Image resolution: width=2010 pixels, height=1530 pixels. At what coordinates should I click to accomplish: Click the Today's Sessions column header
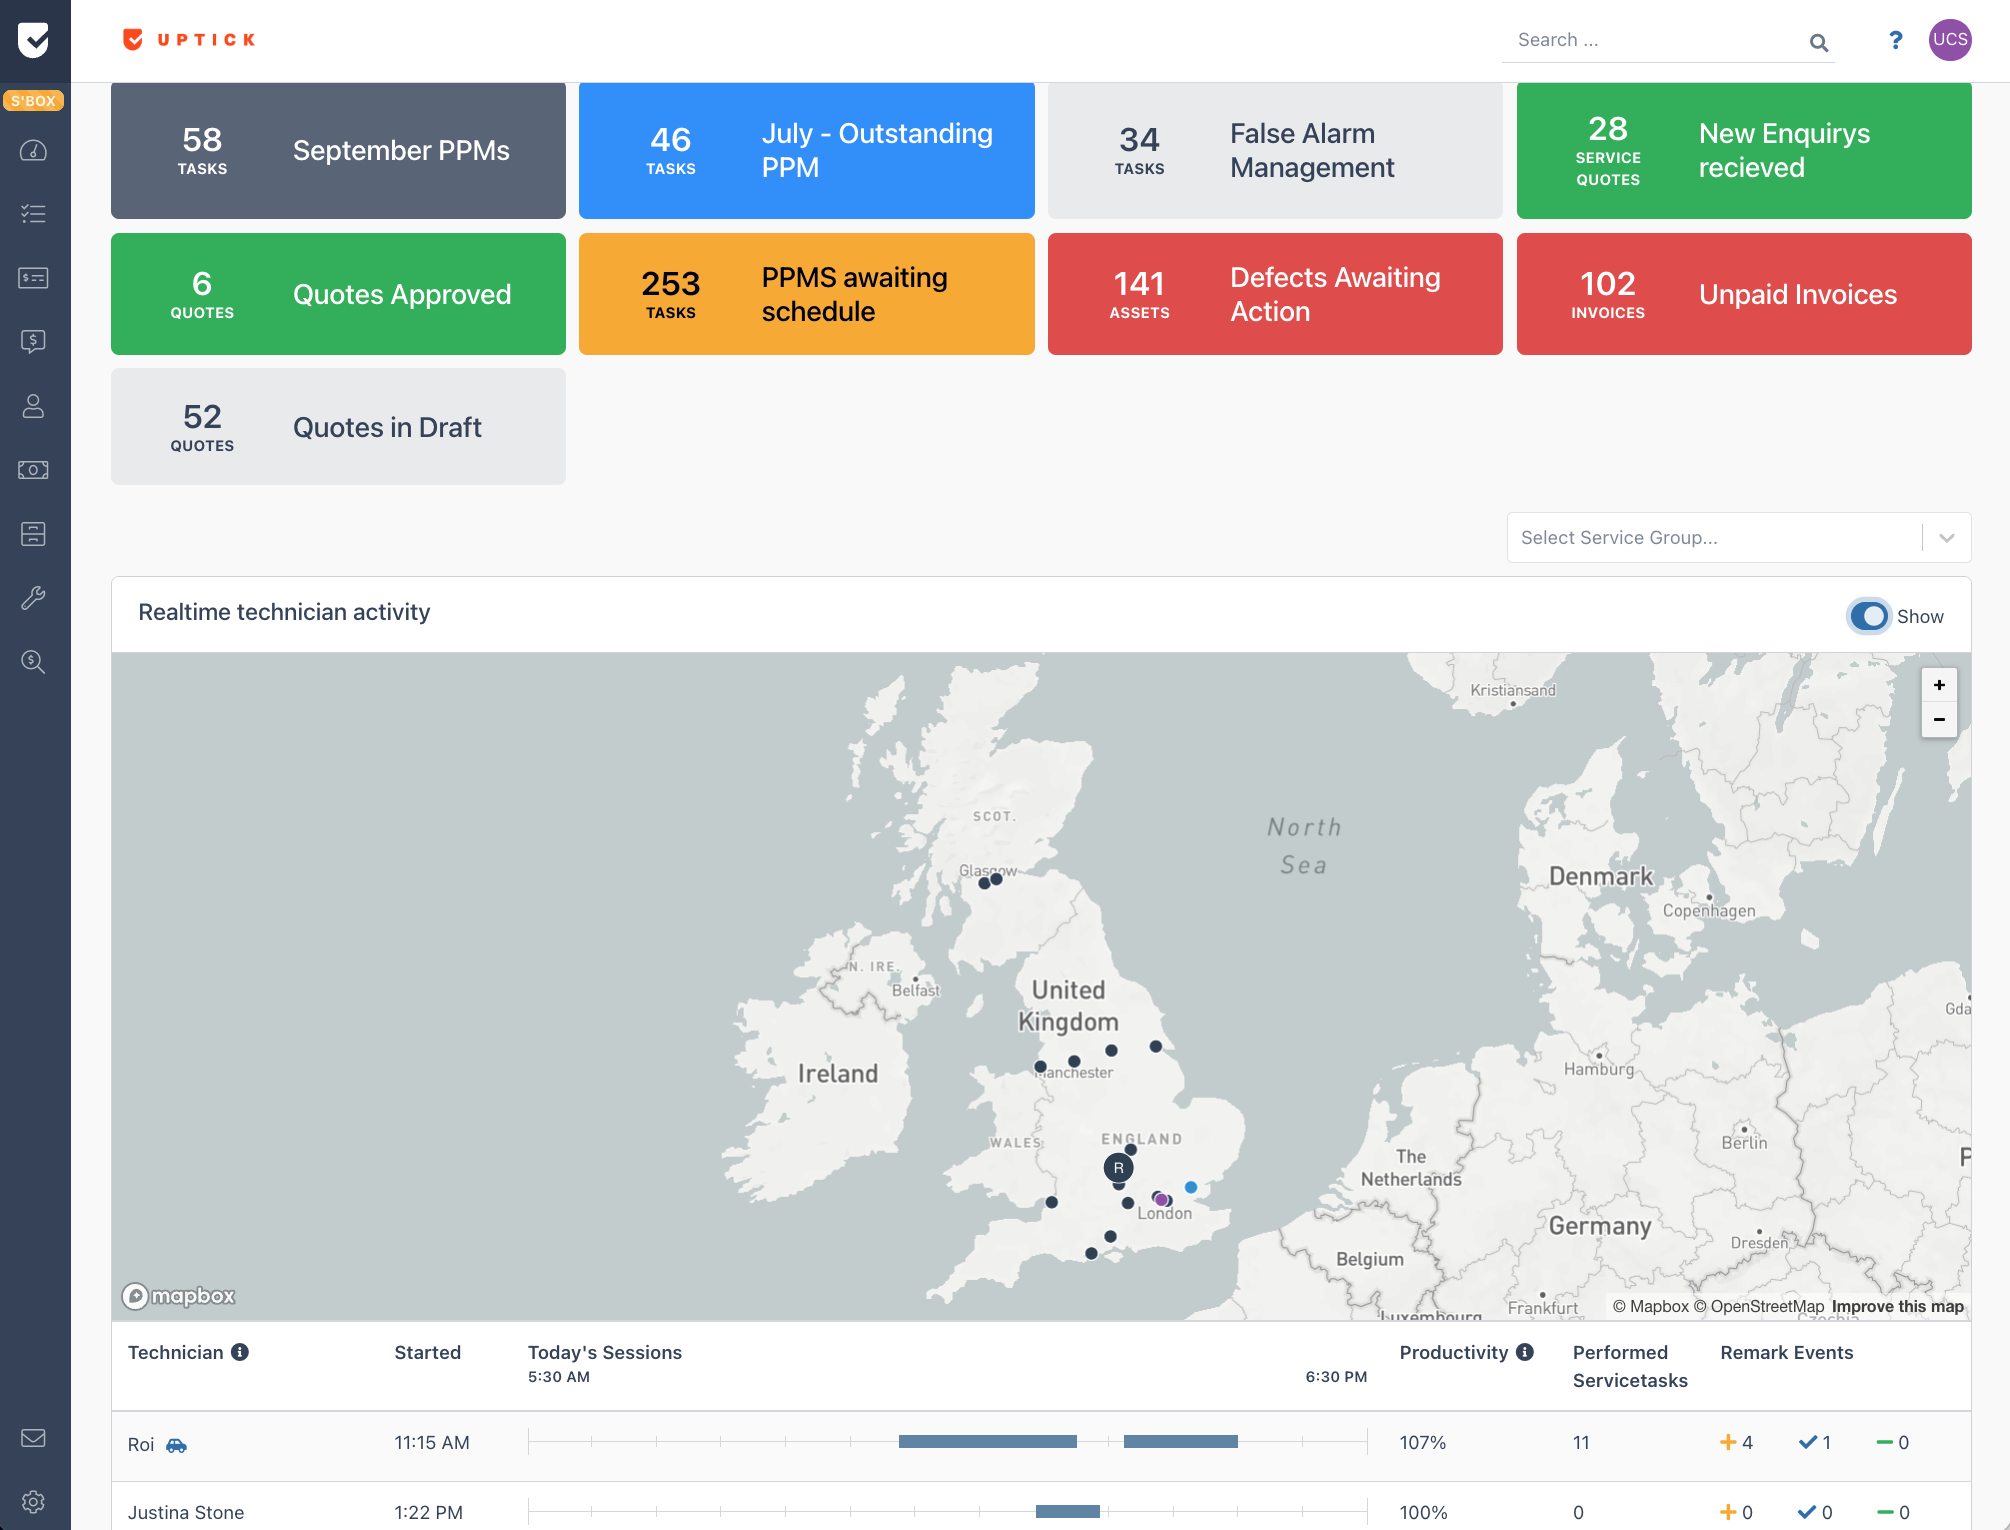point(605,1352)
